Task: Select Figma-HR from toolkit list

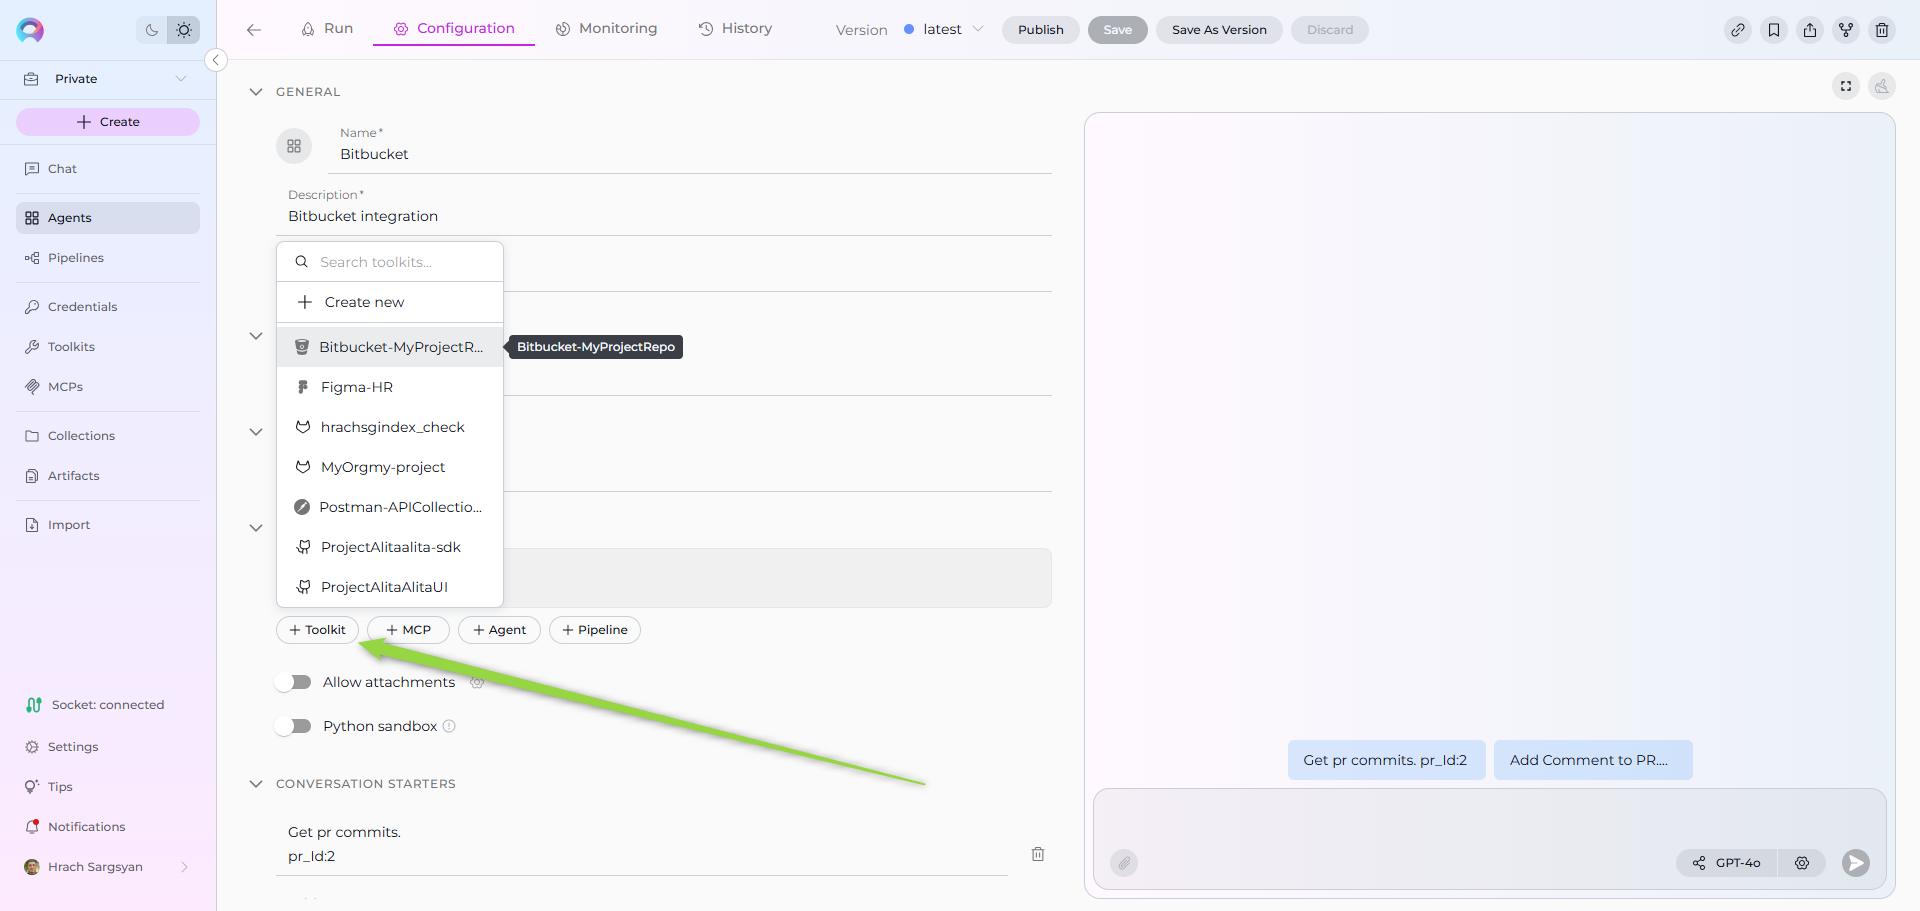Action: point(357,387)
